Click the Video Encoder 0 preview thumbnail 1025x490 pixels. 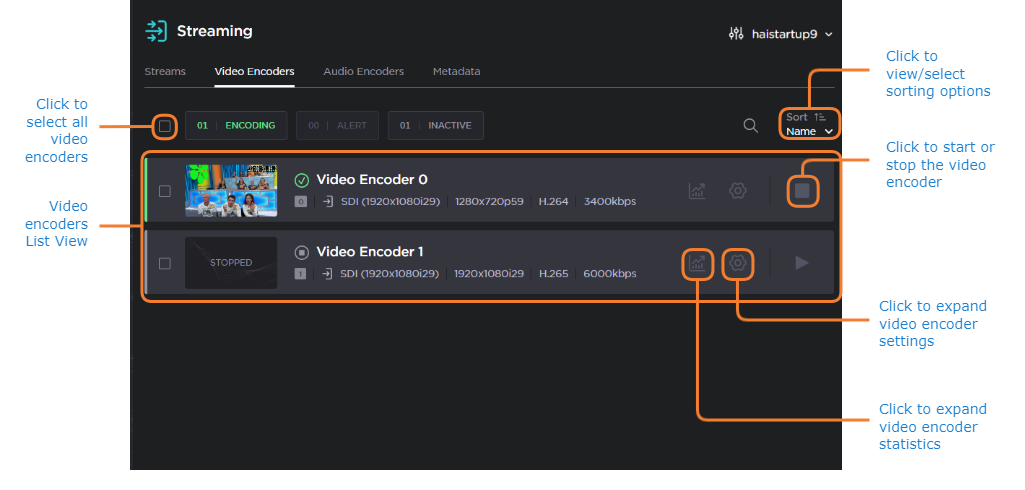[231, 190]
